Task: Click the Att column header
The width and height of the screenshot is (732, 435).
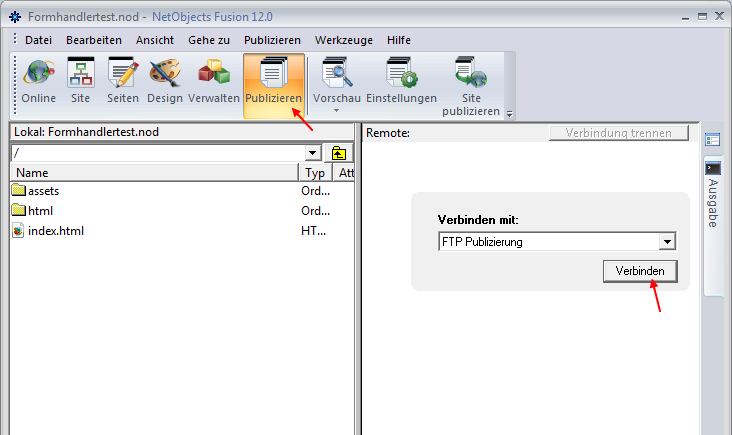Action: tap(345, 173)
